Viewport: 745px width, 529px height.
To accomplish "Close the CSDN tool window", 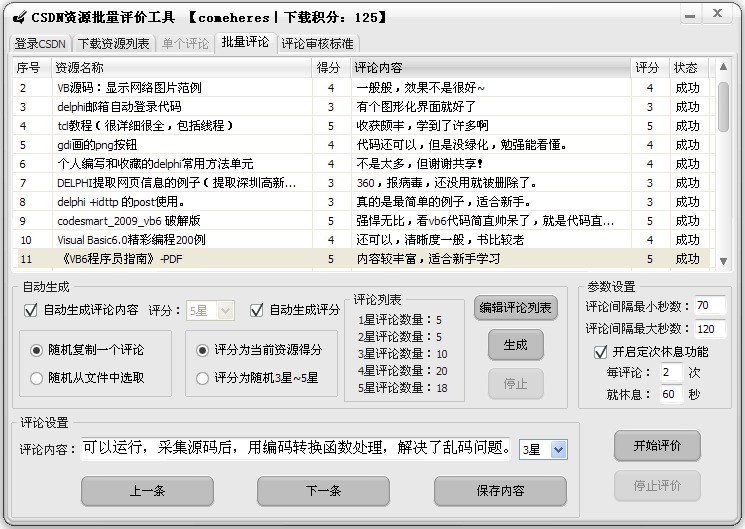I will [x=717, y=14].
